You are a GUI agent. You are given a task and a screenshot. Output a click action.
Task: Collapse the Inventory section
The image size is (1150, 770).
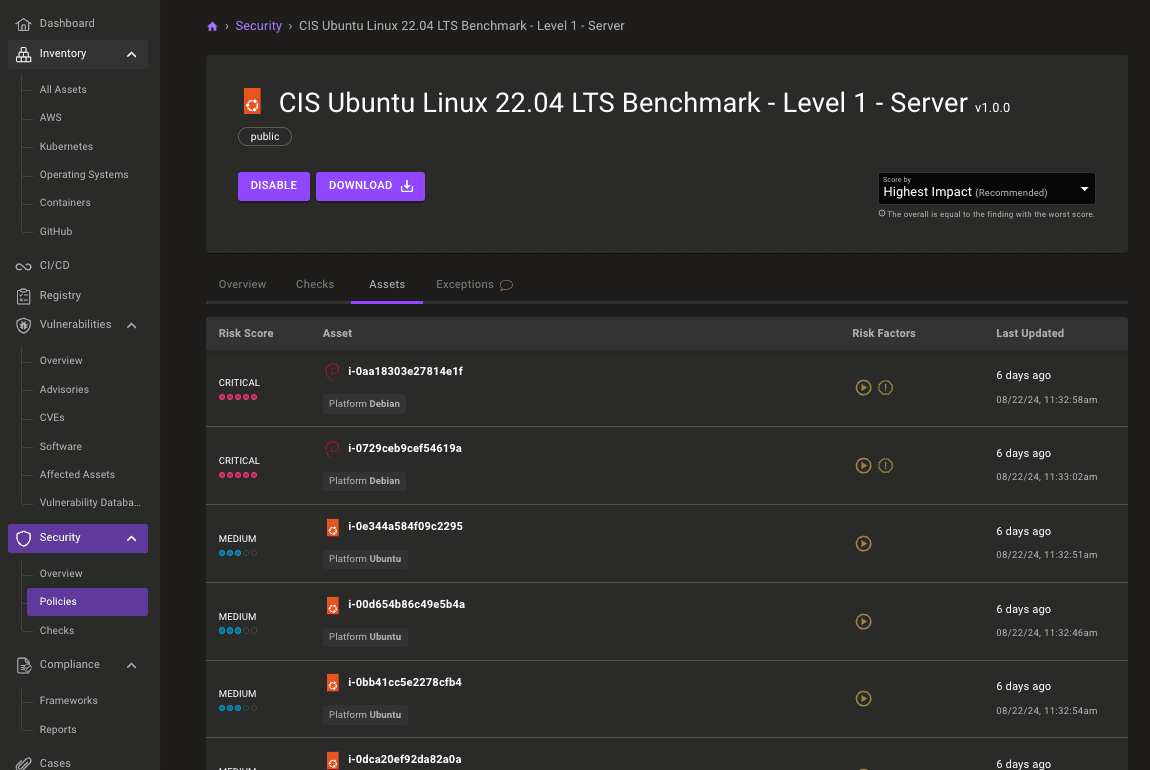[x=131, y=54]
